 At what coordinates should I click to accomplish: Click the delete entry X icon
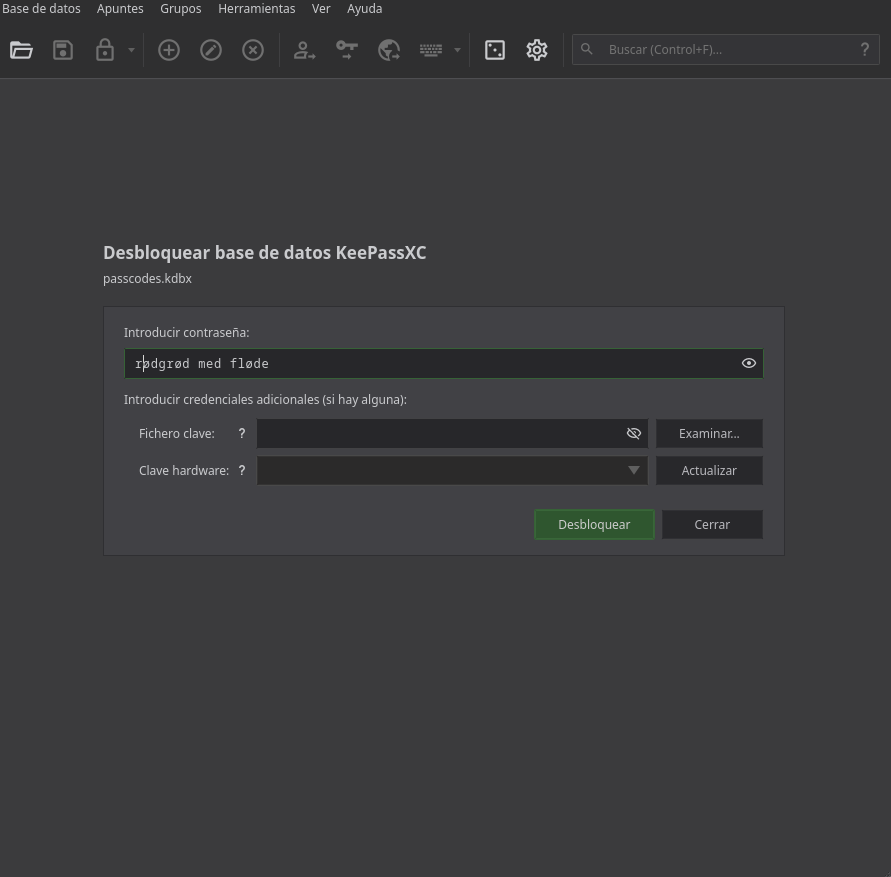253,50
